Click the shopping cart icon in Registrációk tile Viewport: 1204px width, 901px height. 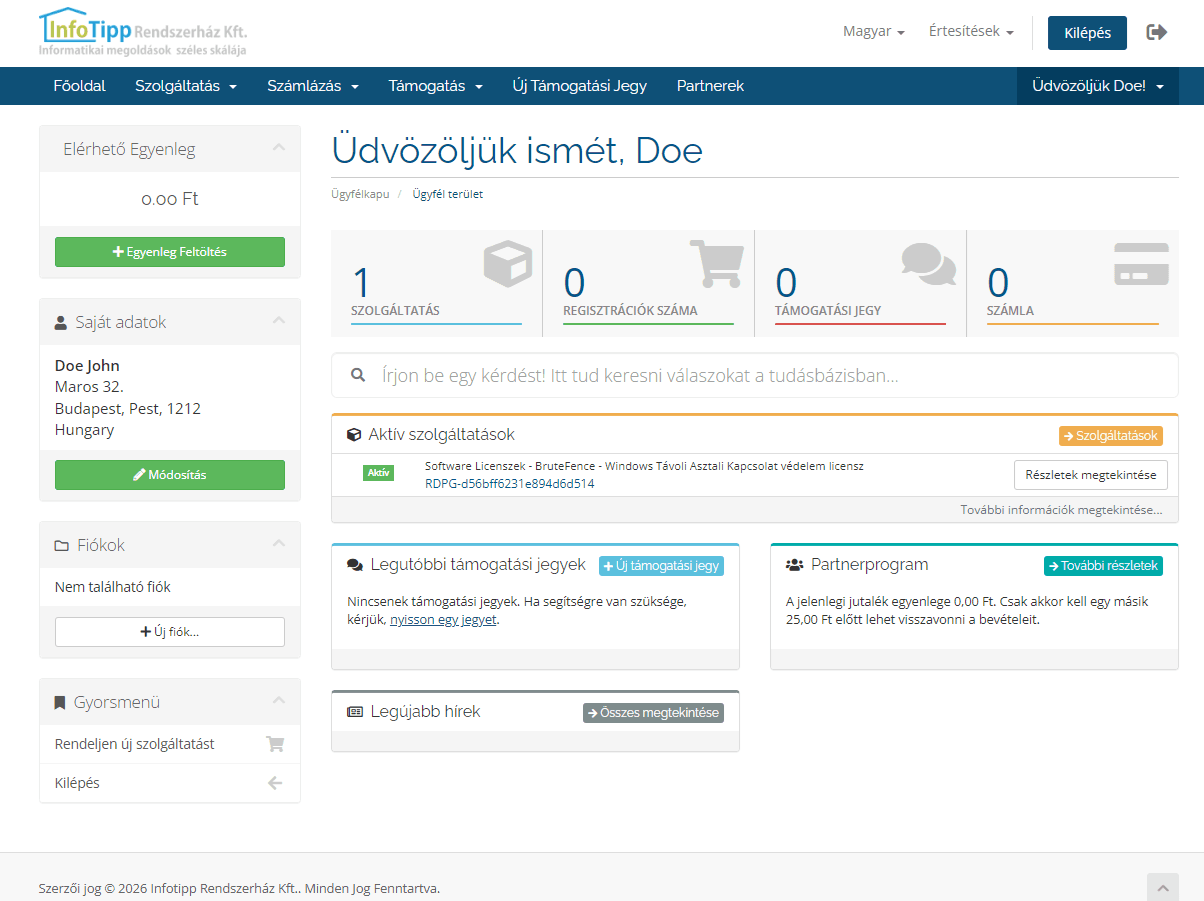pos(717,264)
